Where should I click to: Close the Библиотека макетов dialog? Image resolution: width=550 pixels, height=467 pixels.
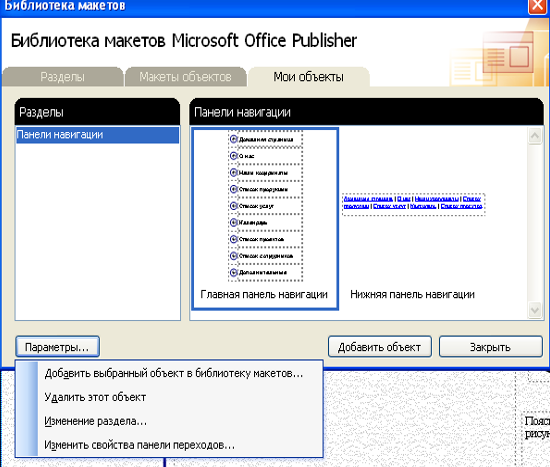pos(537,6)
